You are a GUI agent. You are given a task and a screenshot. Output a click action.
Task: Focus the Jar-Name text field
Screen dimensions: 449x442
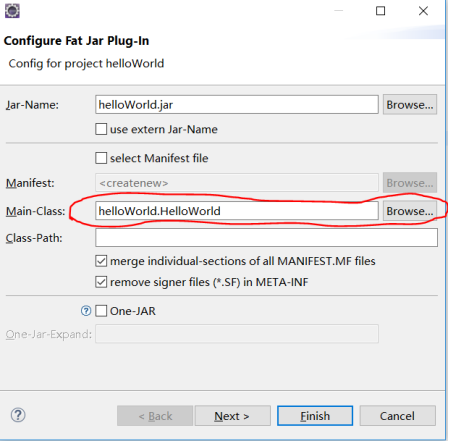tap(237, 105)
